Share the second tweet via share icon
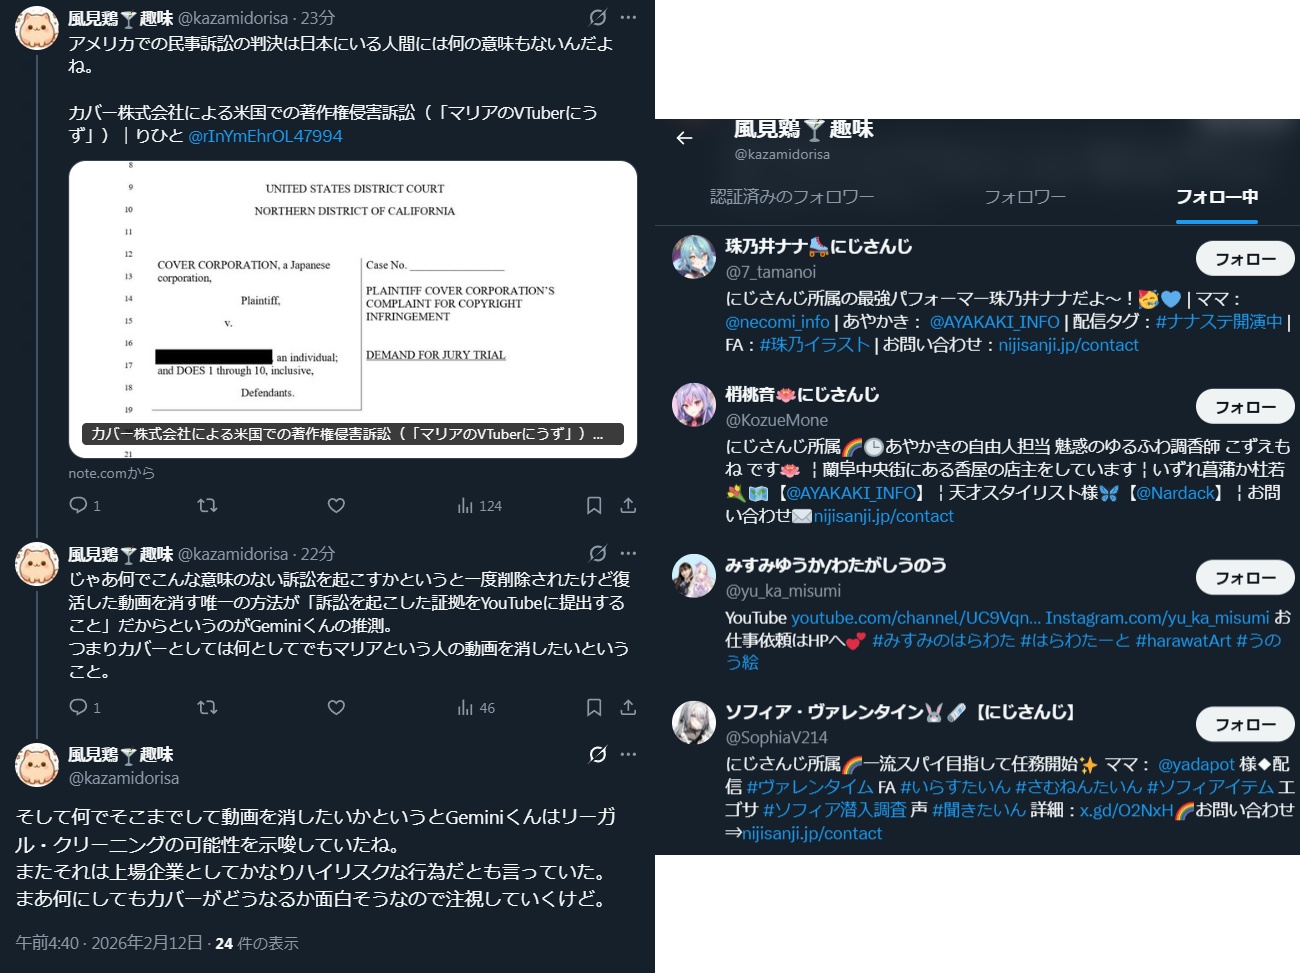1300x973 pixels. coord(628,708)
